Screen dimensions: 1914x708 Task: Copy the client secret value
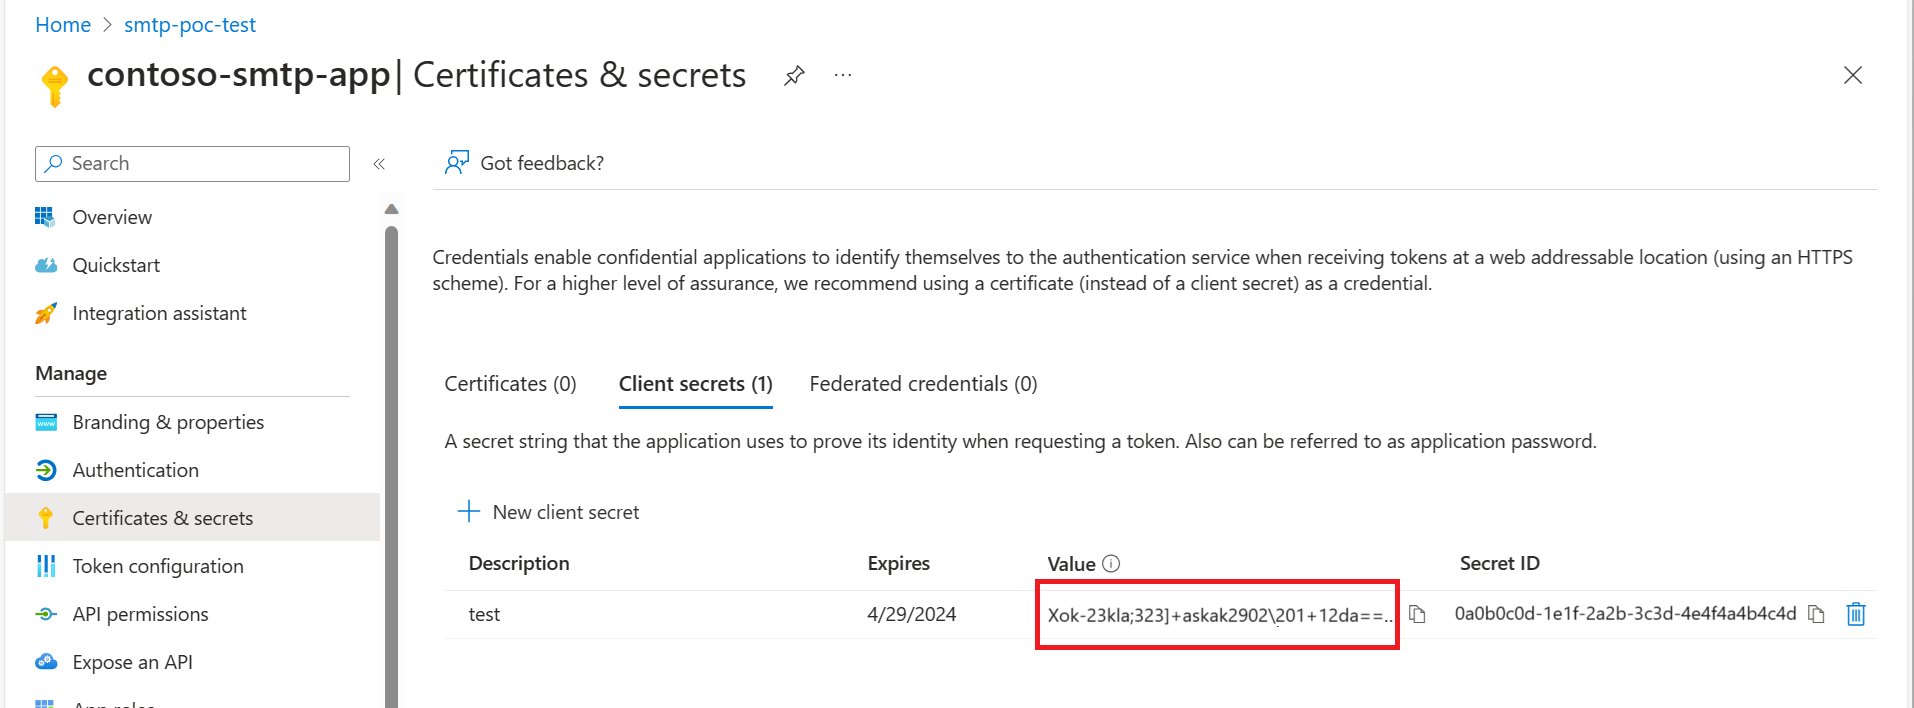point(1417,614)
